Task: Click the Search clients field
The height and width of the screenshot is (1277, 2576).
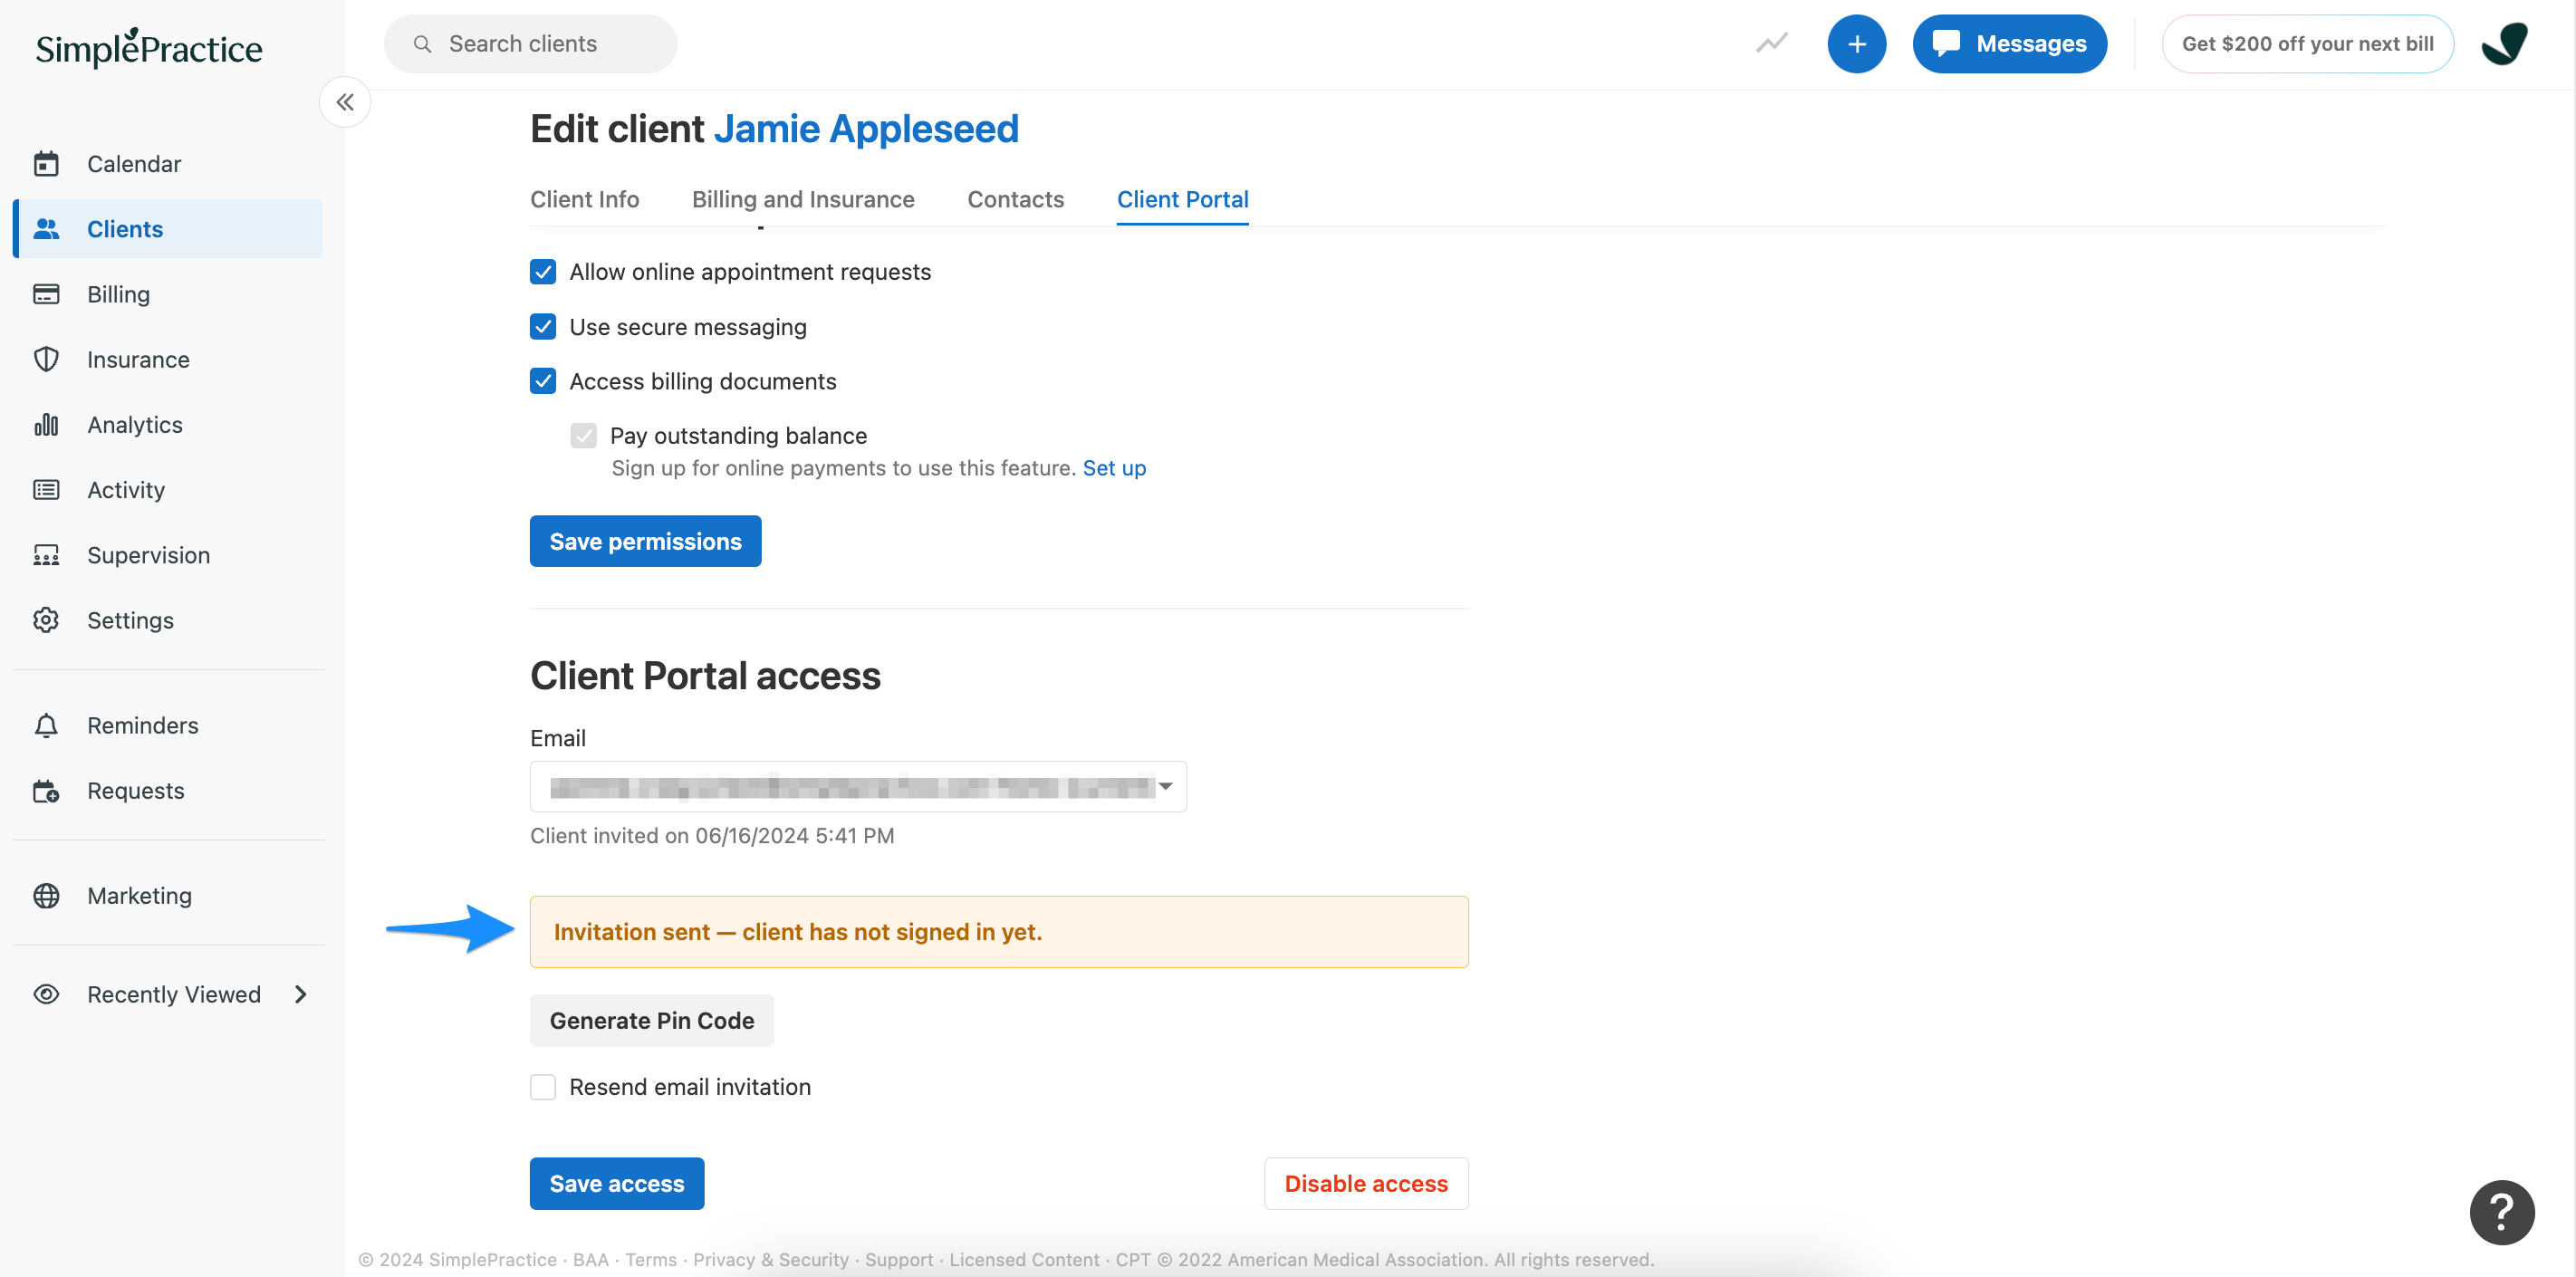Action: tap(530, 43)
